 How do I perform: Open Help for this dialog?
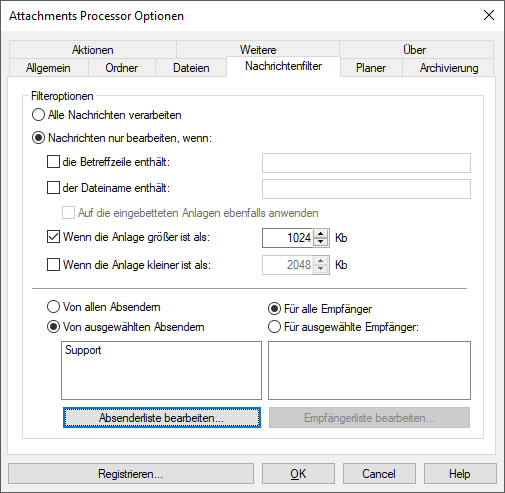pyautogui.click(x=460, y=474)
